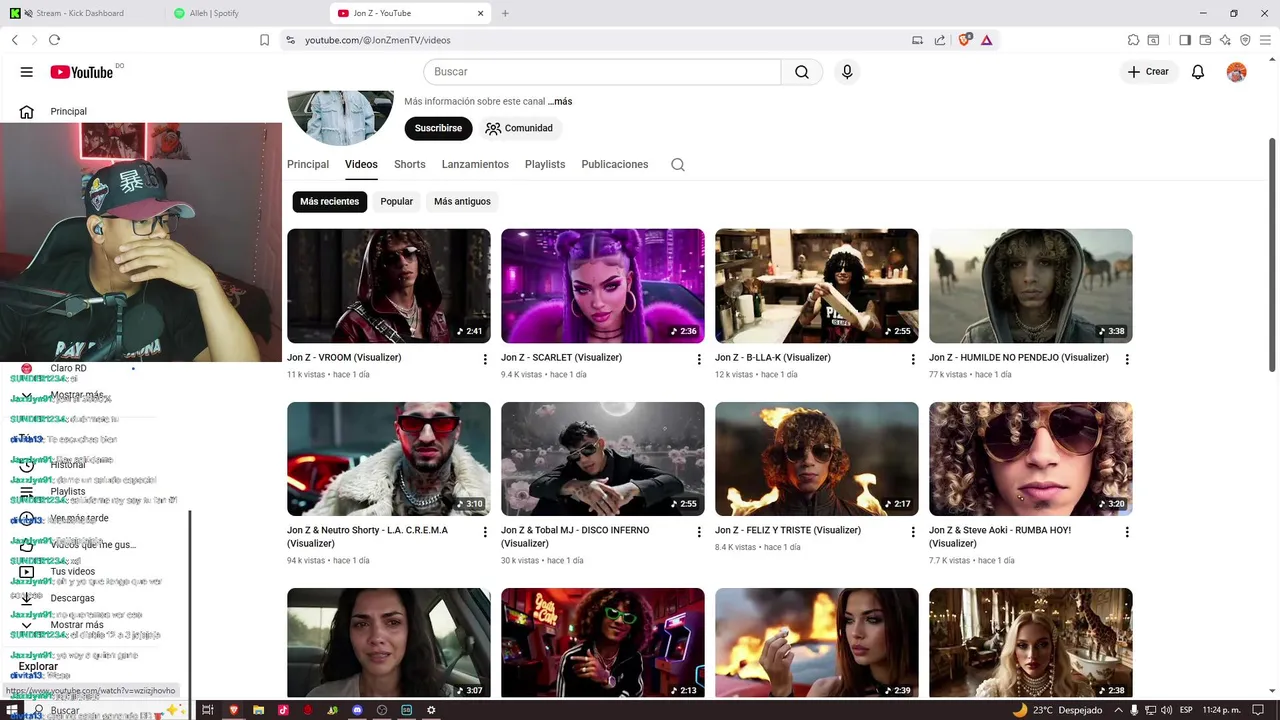Open the notifications bell
The width and height of the screenshot is (1280, 720).
pyautogui.click(x=1198, y=72)
